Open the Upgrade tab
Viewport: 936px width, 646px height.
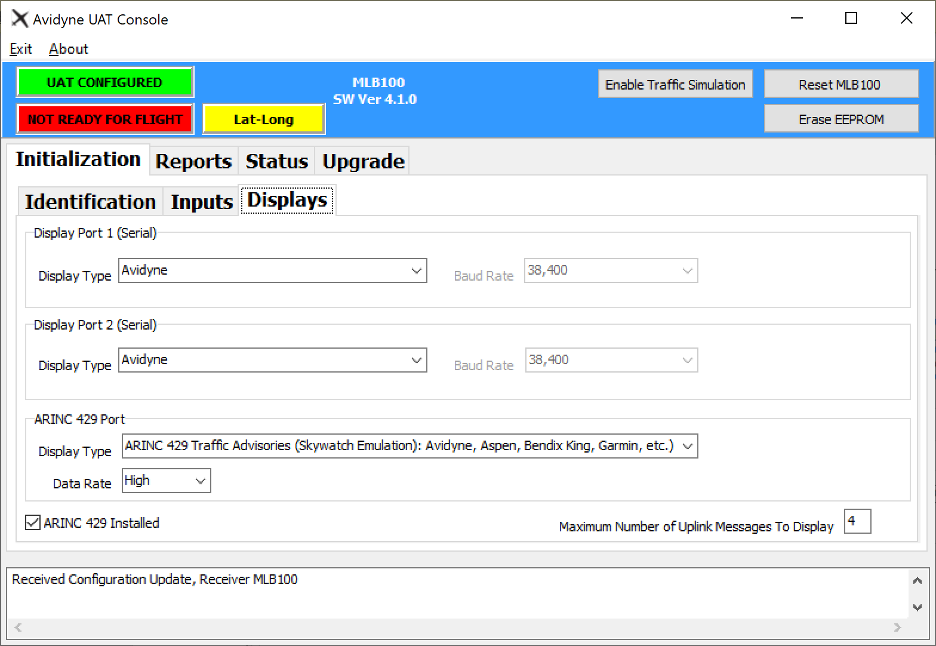pyautogui.click(x=363, y=161)
